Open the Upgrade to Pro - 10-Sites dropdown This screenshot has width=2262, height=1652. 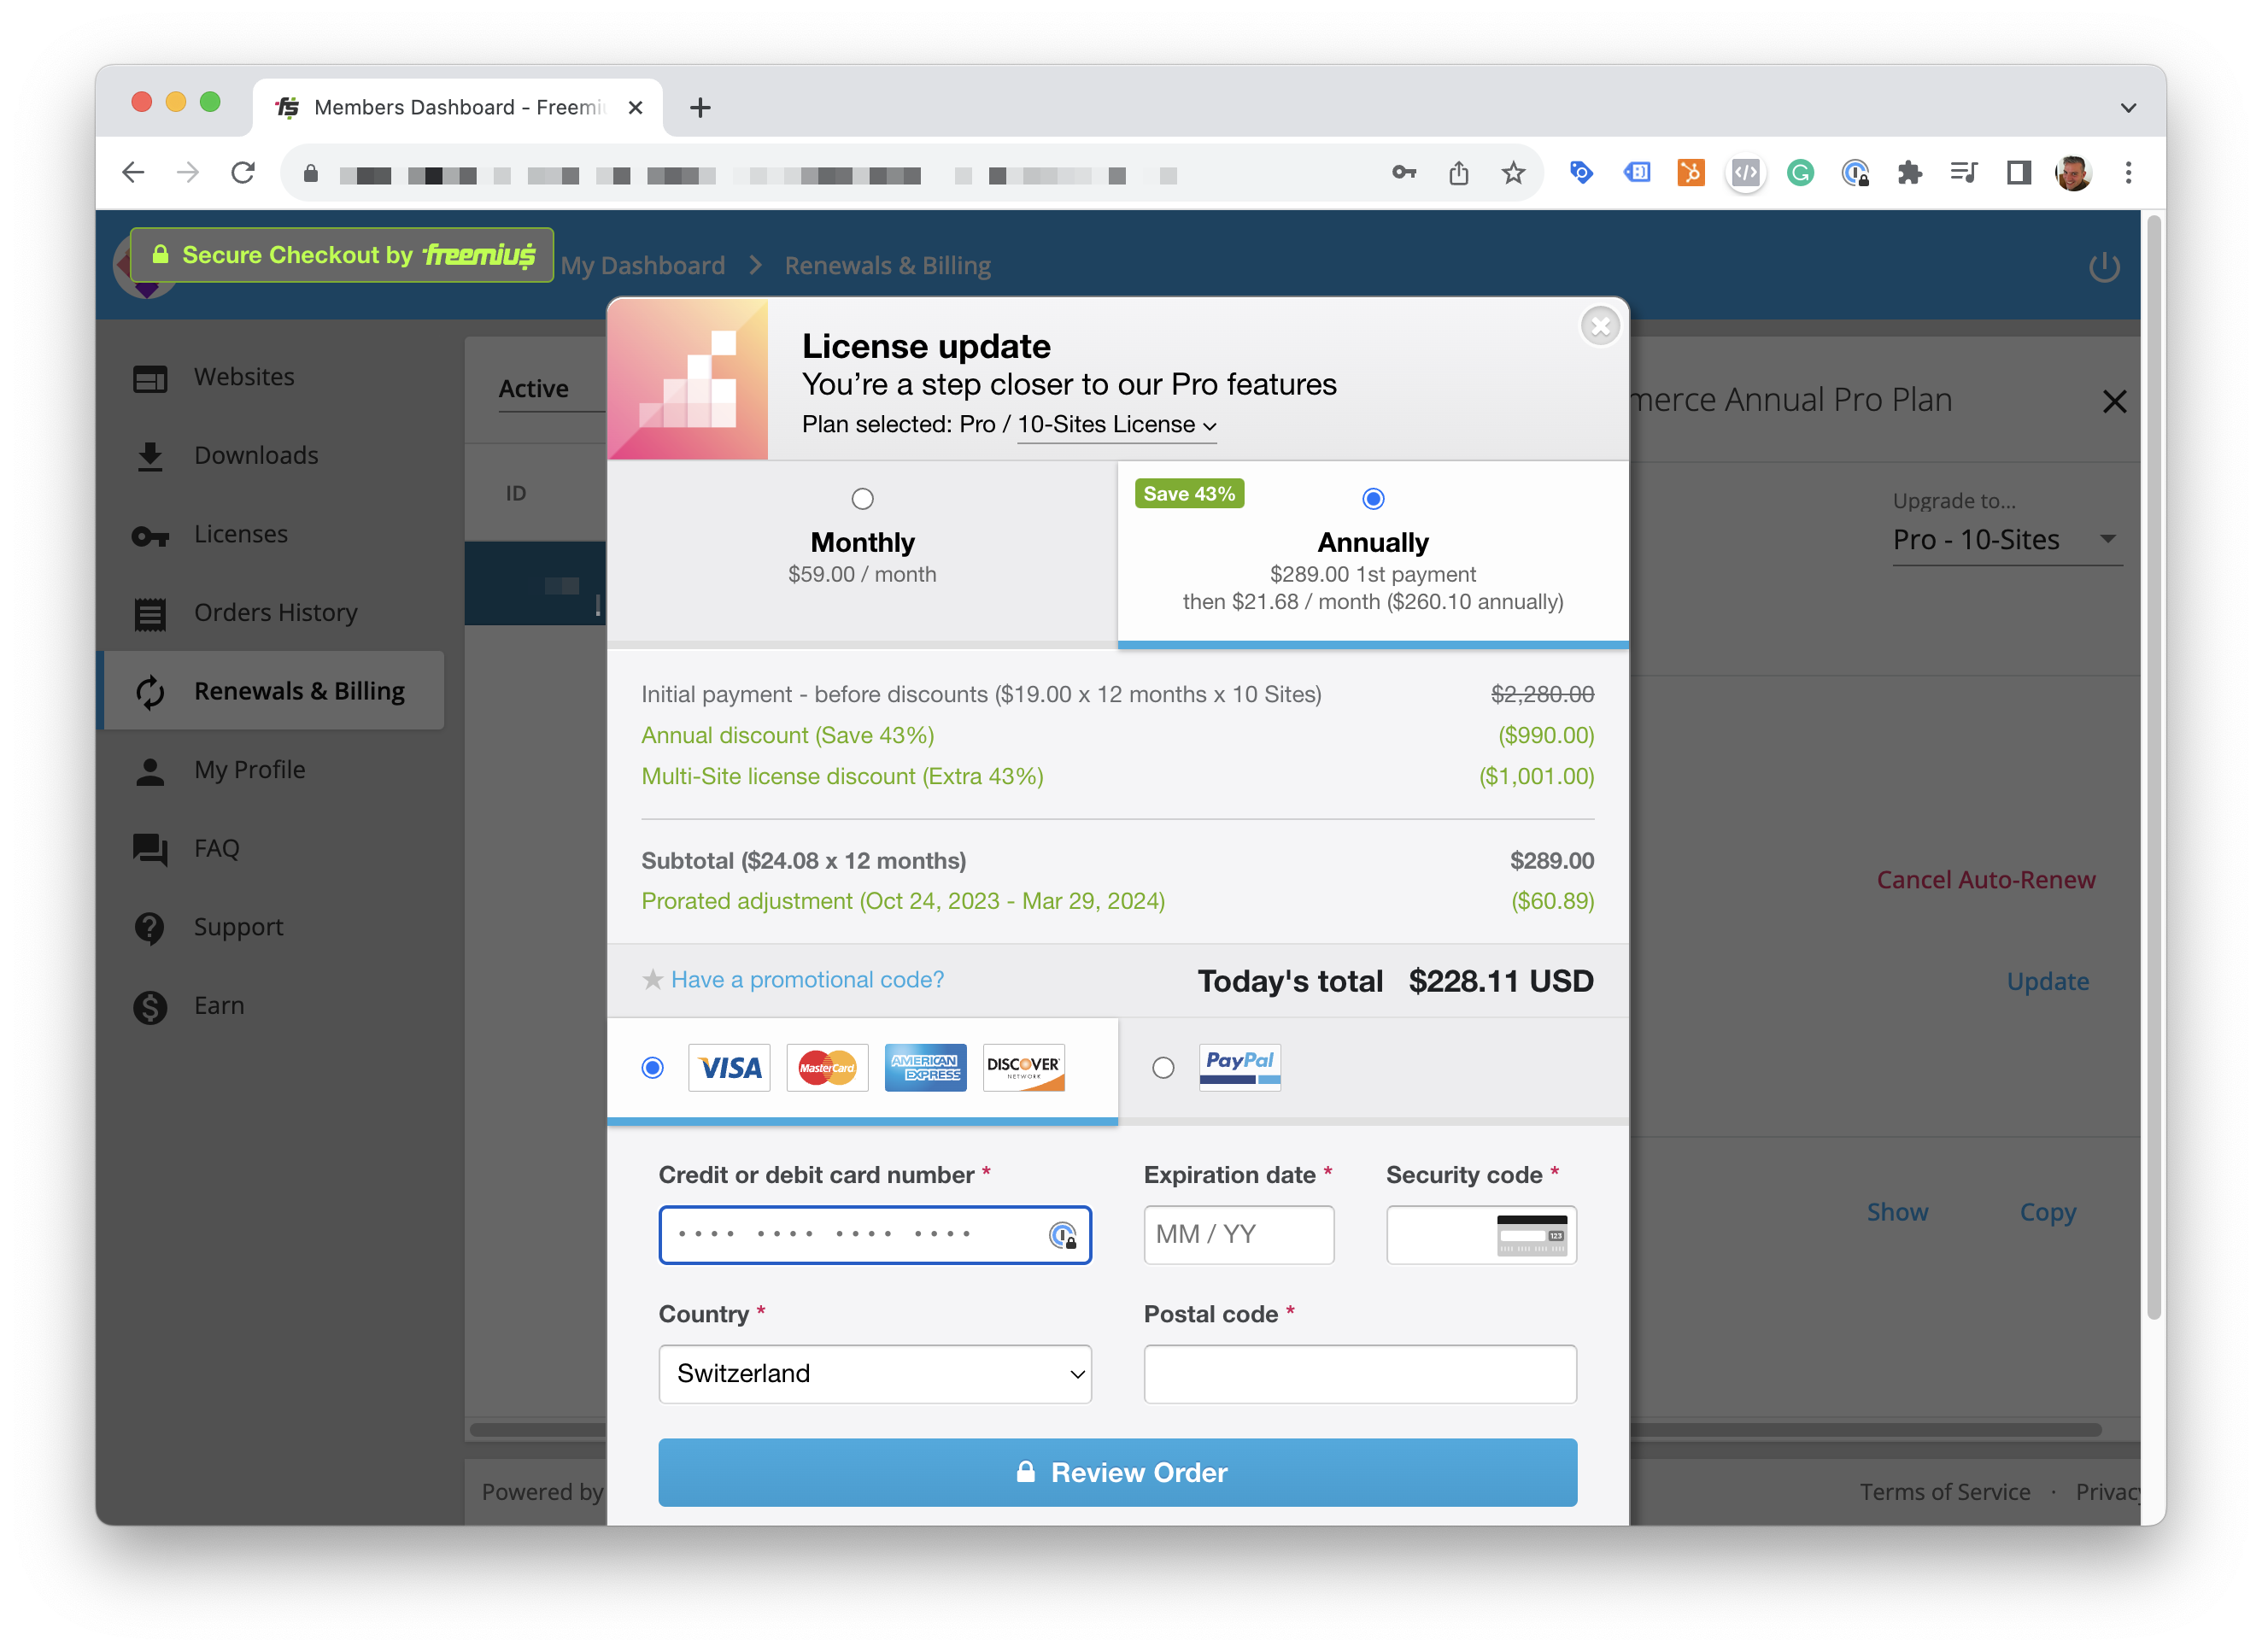tap(2006, 540)
